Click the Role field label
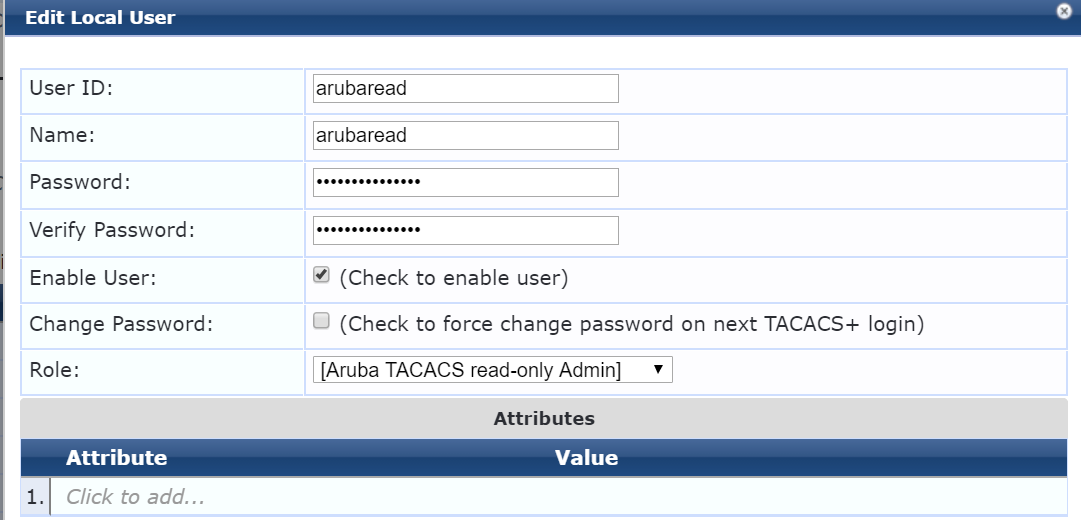Screen dimensions: 1081x520 54,370
